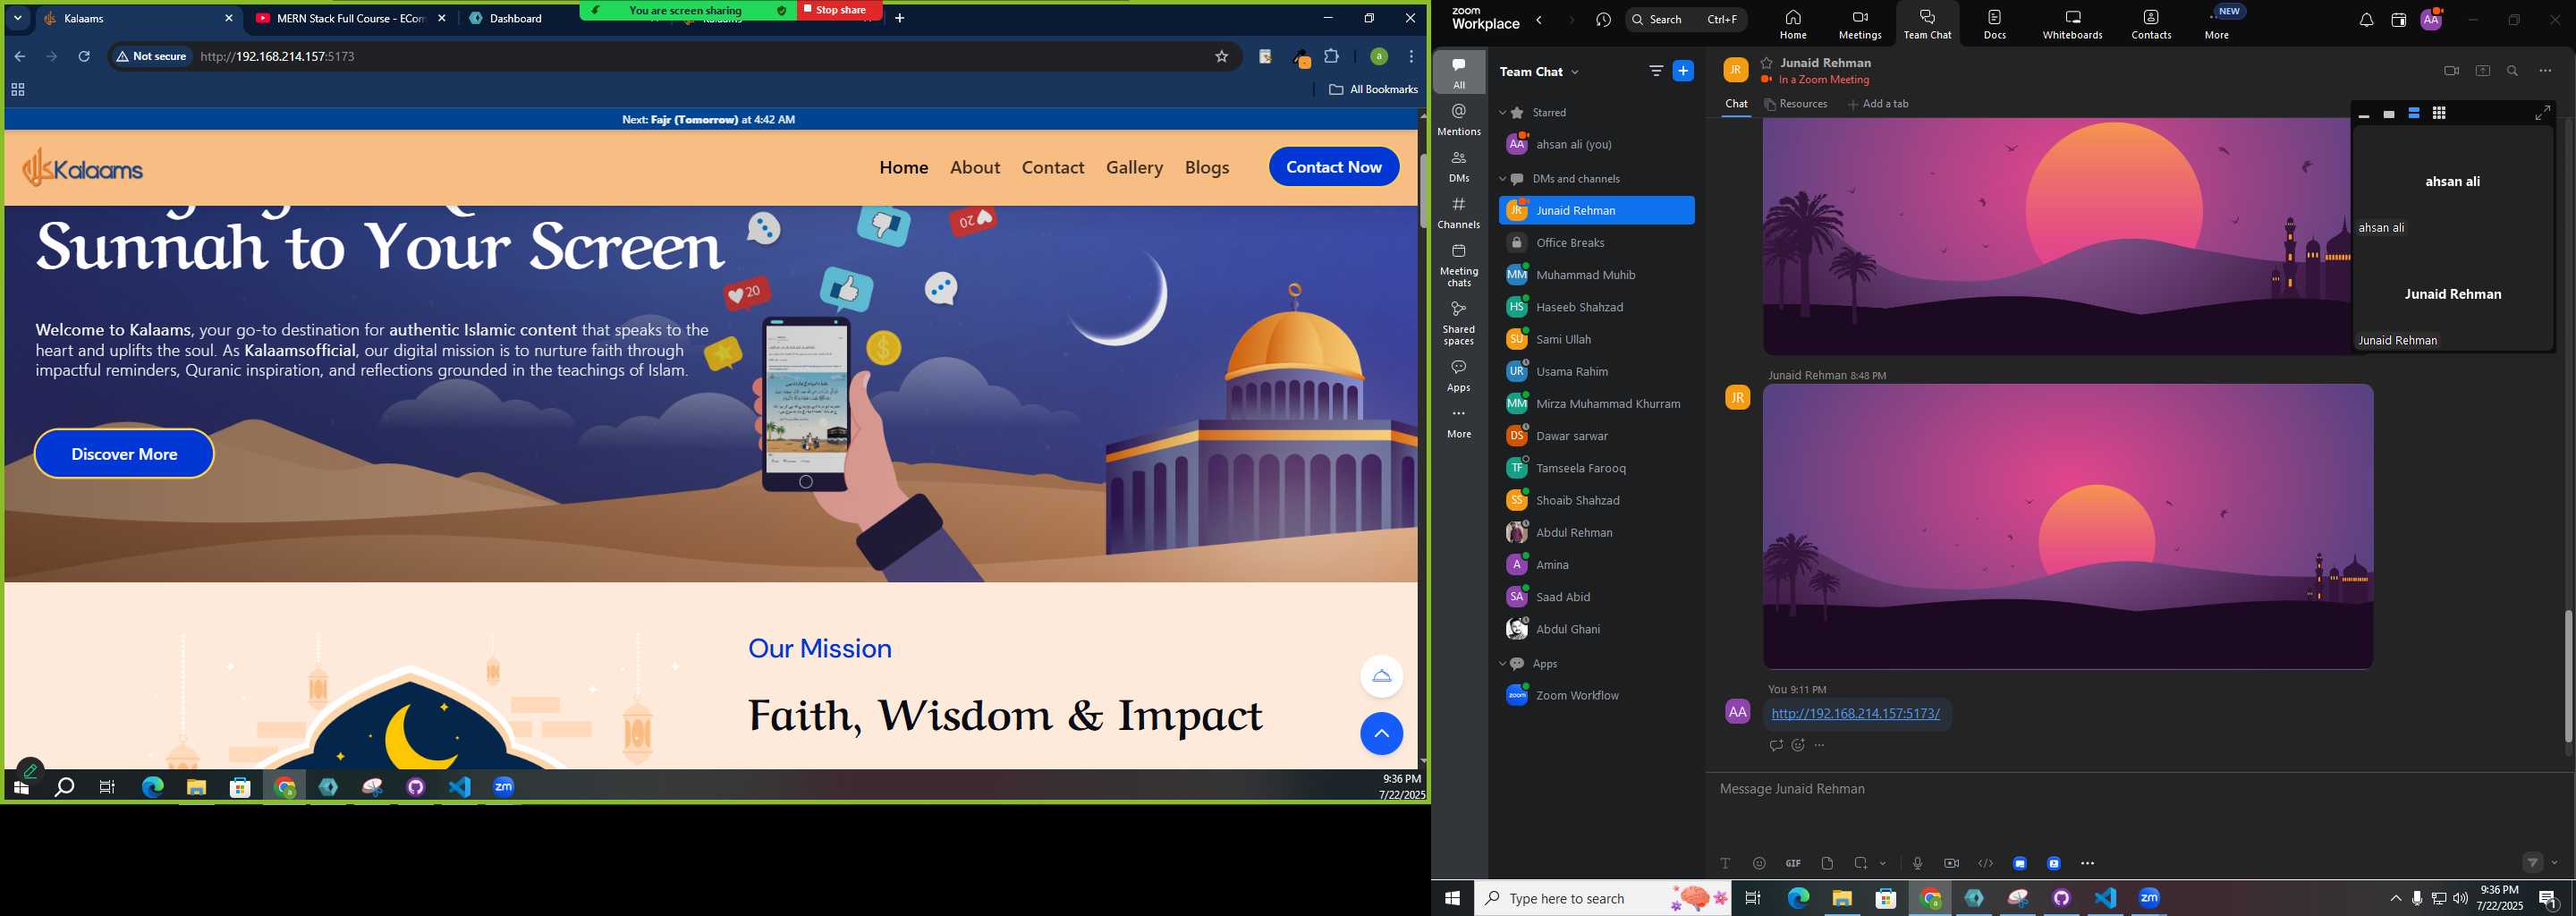Open Chrome tab search dropdown arrow

point(17,18)
